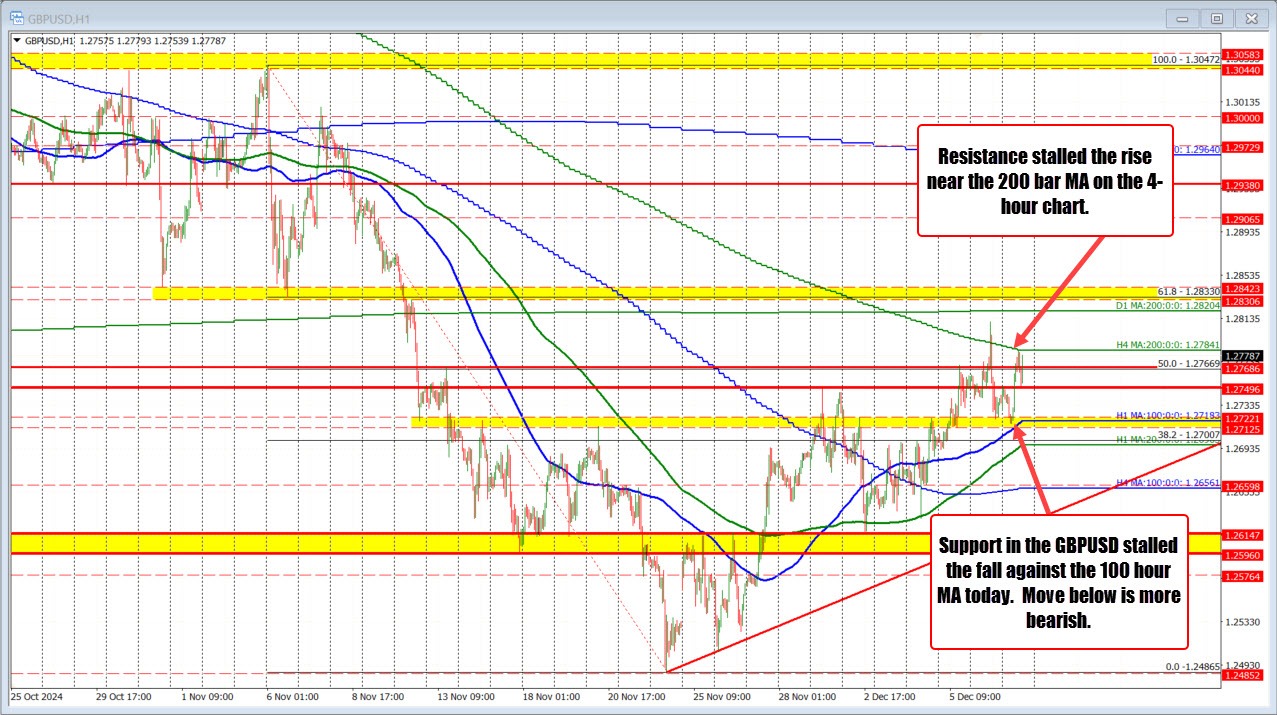
Task: Click the red price label 1.25960
Action: coord(1244,554)
